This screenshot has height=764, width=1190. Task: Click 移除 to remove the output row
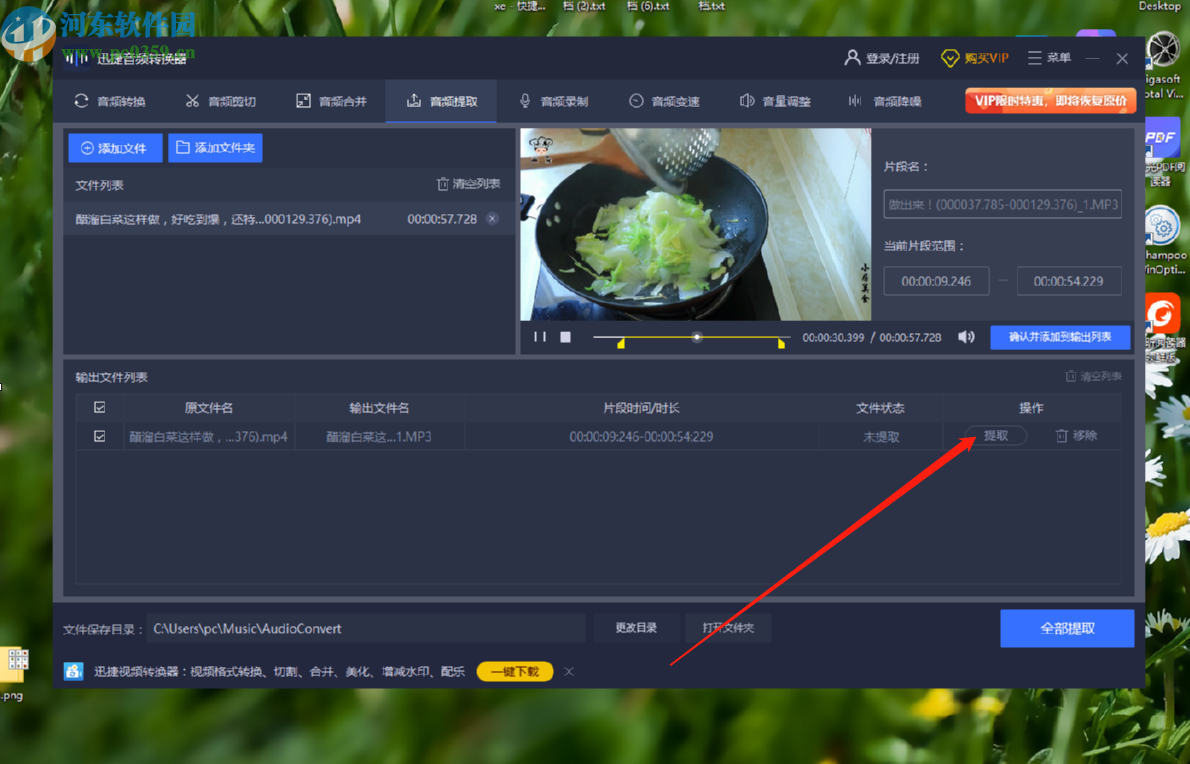tap(1077, 435)
